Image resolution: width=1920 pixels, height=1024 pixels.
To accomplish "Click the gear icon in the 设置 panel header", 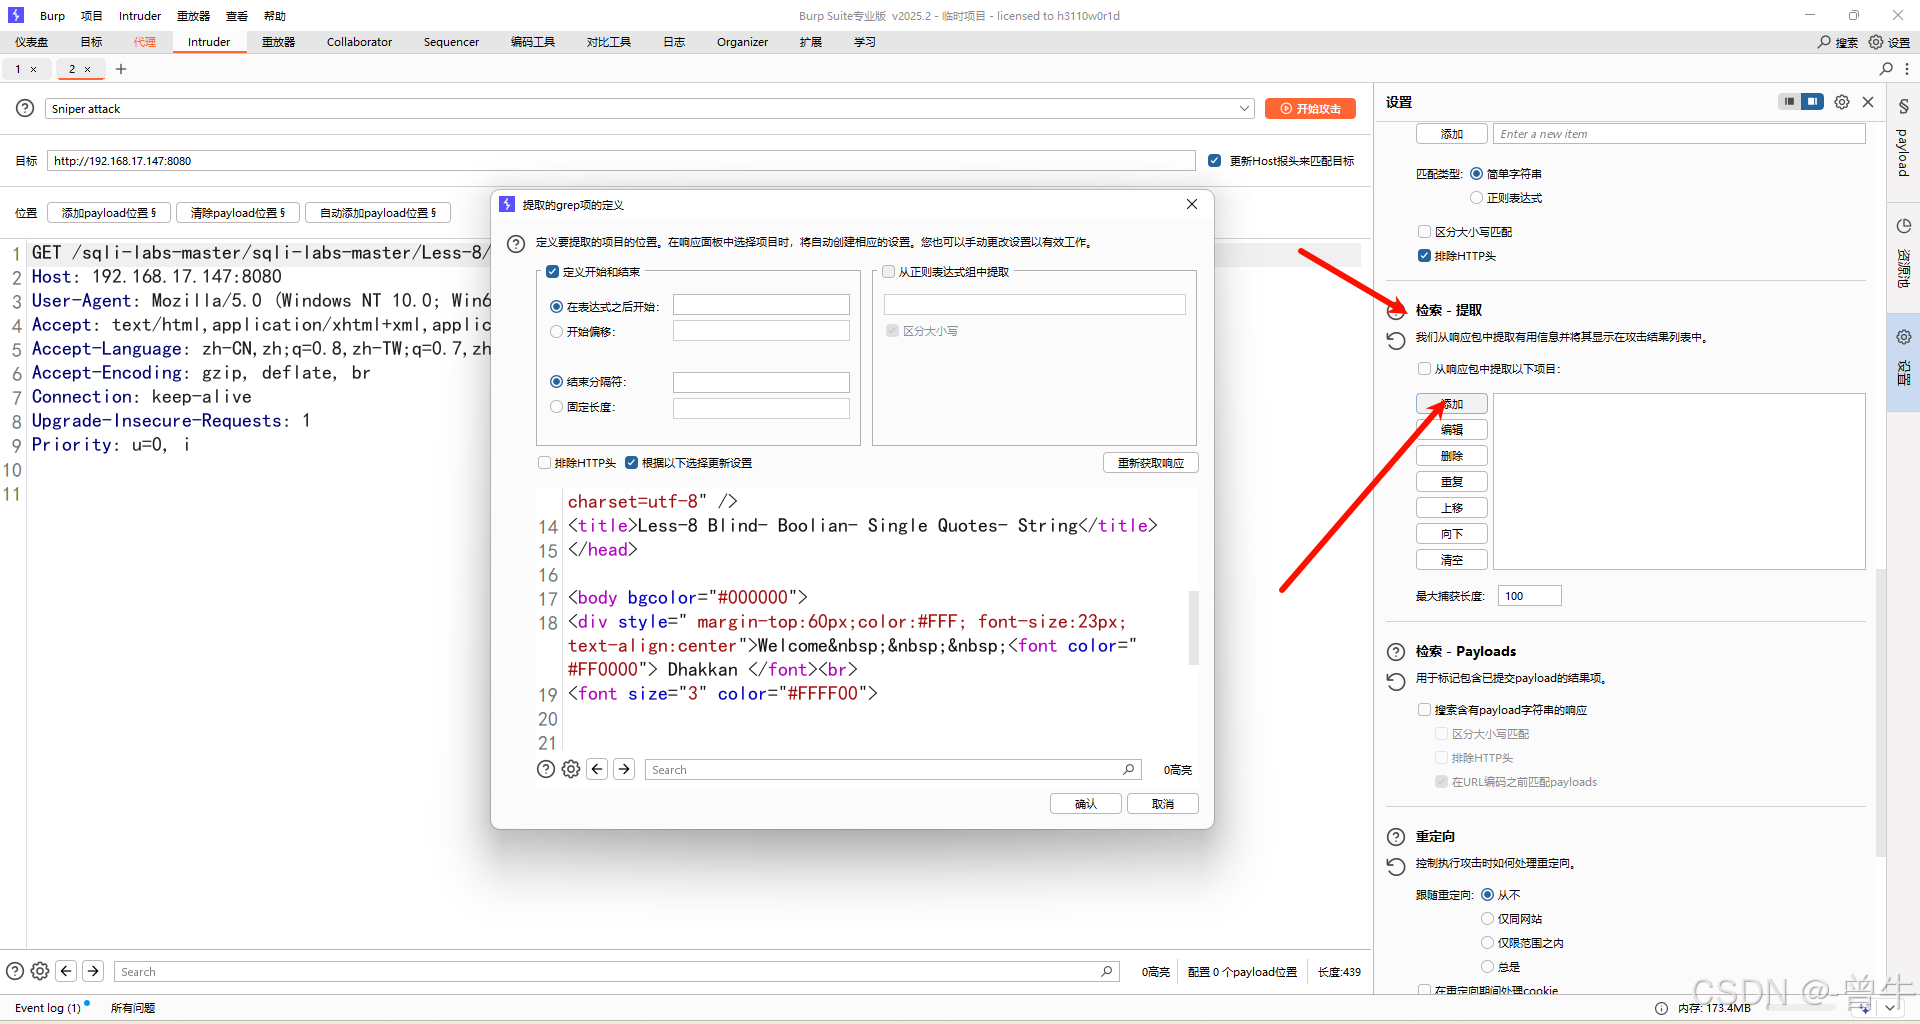I will pos(1842,102).
